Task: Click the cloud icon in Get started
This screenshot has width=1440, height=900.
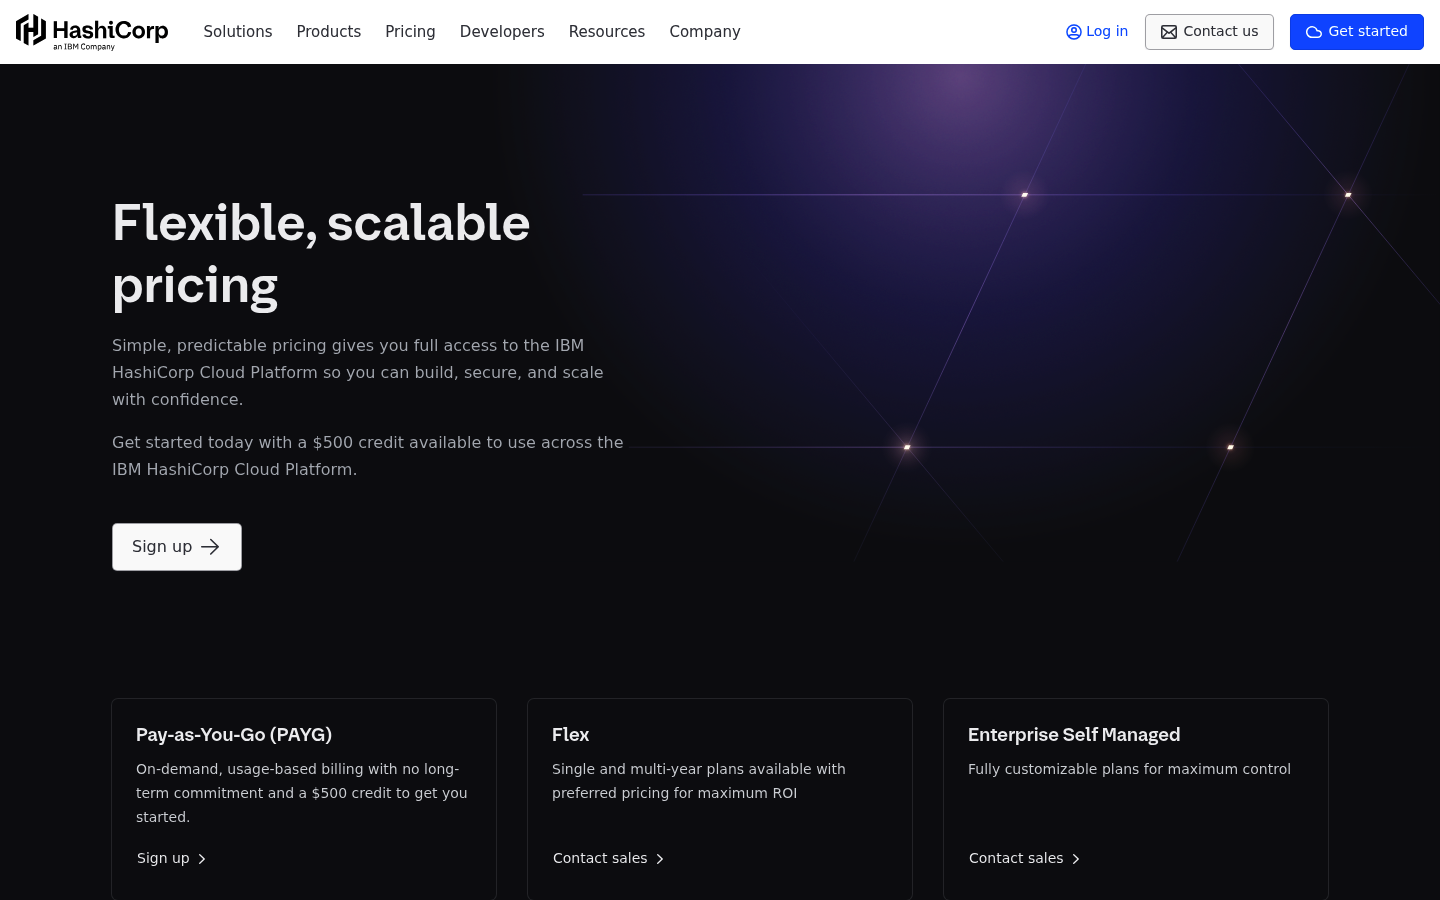Action: (1314, 32)
